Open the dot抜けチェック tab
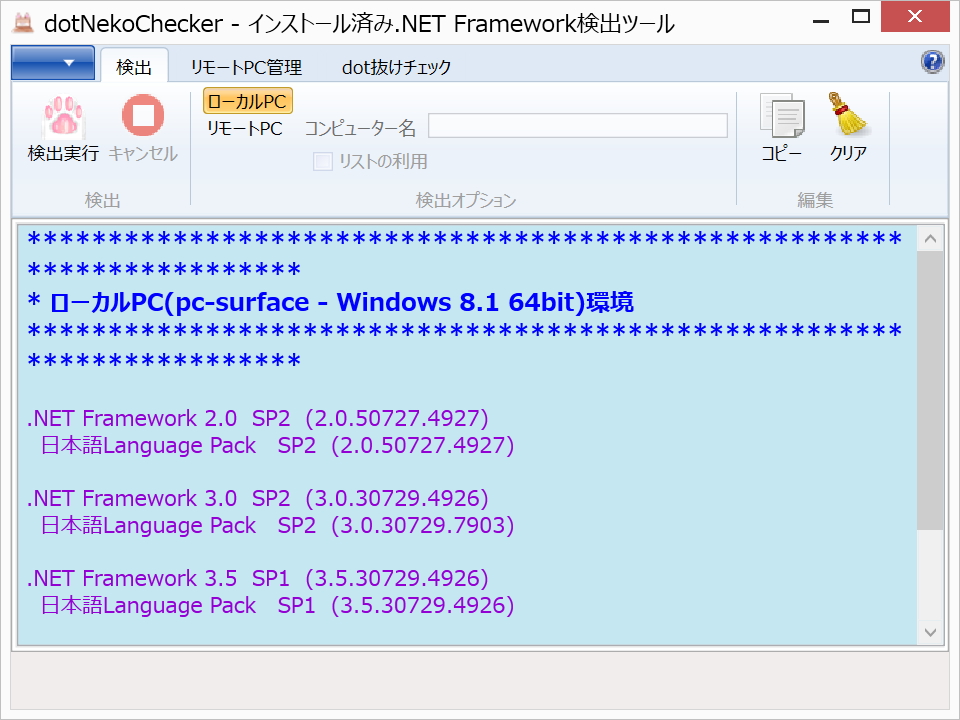The height and width of the screenshot is (720, 960). pos(396,66)
